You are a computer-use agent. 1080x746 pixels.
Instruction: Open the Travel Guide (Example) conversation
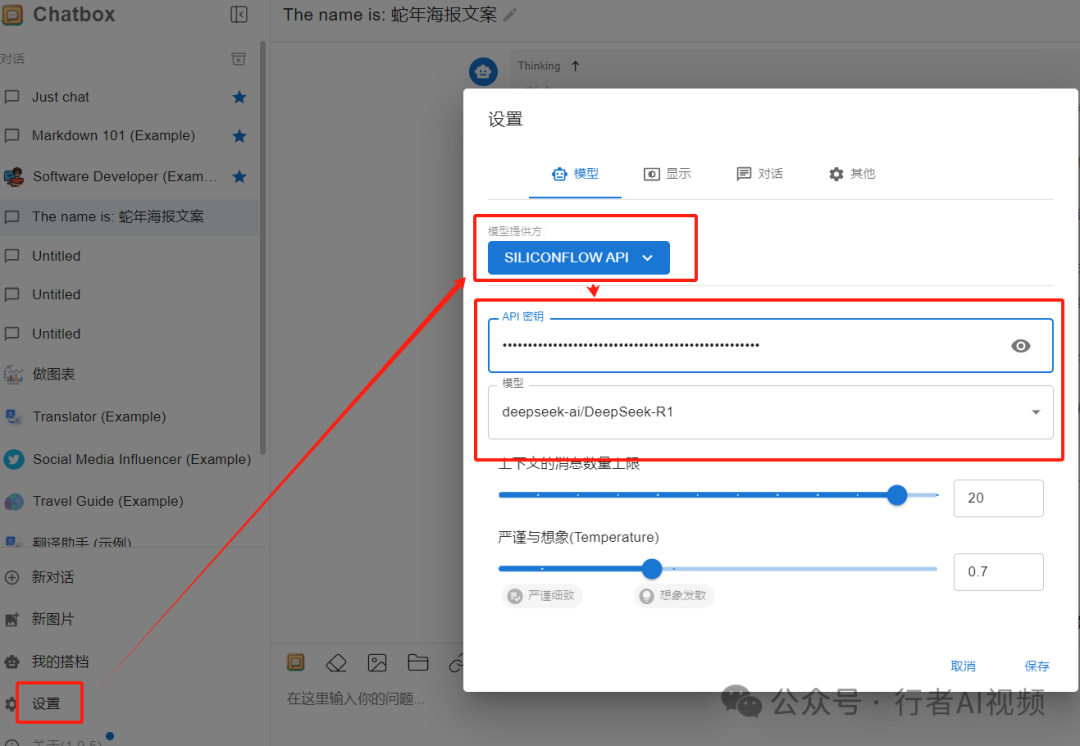[x=129, y=501]
